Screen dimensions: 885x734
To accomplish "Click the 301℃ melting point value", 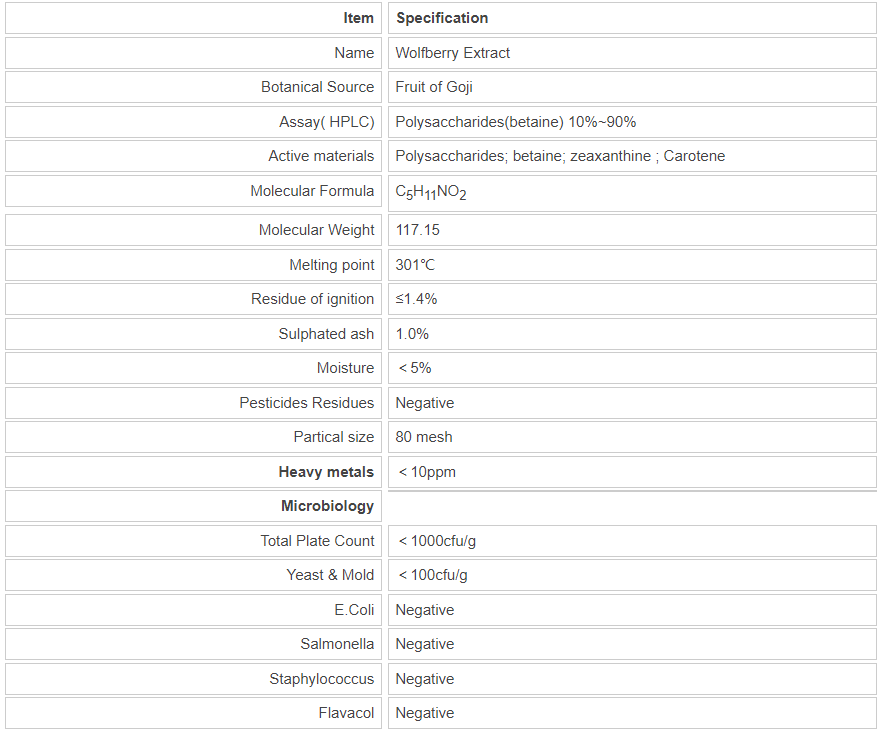I will click(415, 265).
